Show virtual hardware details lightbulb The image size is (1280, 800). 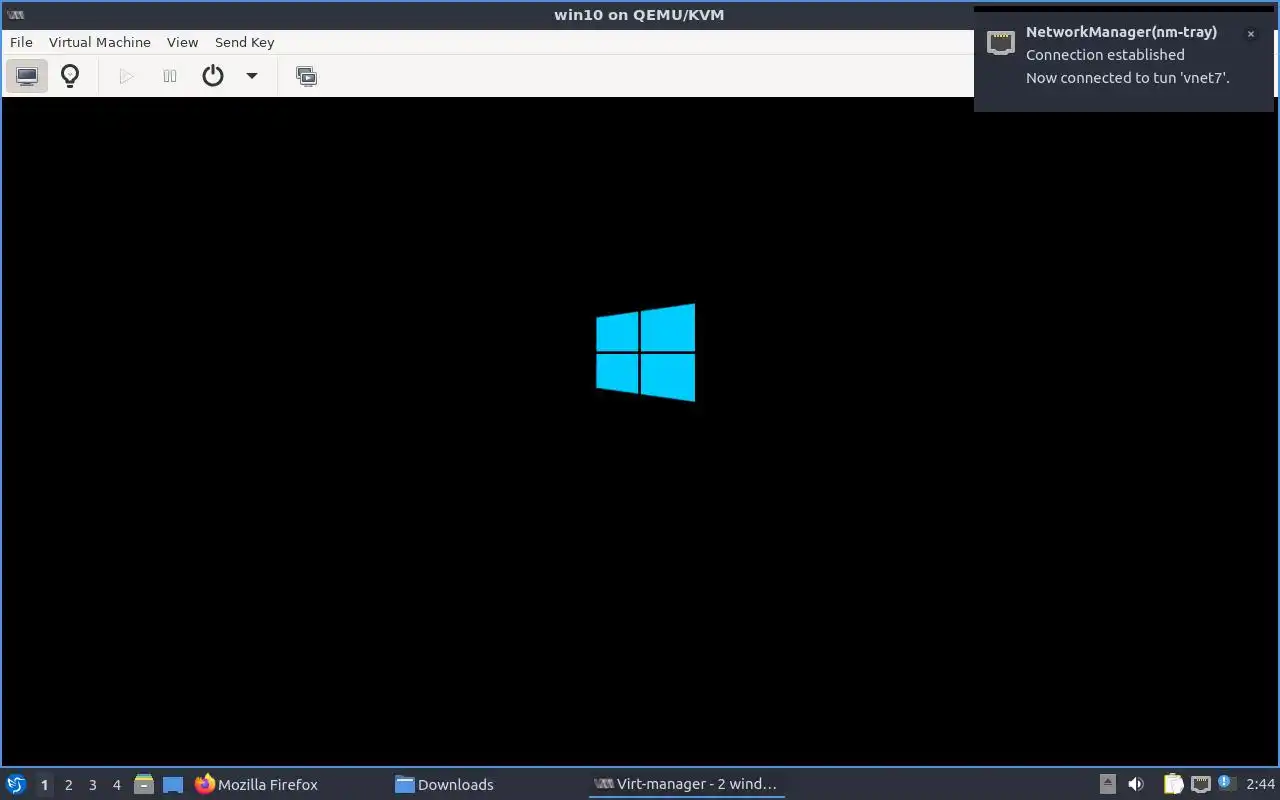coord(70,76)
